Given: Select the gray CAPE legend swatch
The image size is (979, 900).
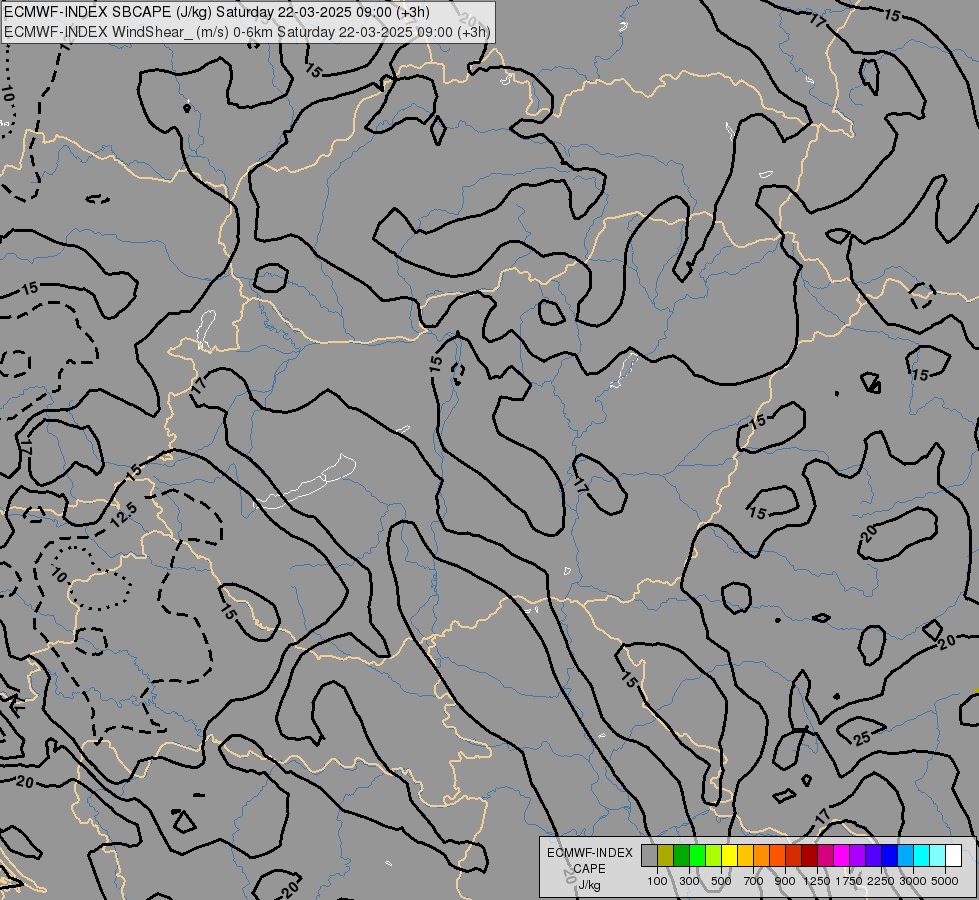Looking at the screenshot, I should [x=649, y=855].
